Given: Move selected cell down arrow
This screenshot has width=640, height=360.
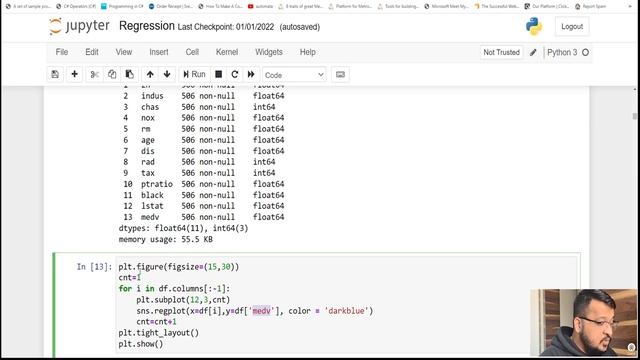Looking at the screenshot, I should (x=167, y=75).
